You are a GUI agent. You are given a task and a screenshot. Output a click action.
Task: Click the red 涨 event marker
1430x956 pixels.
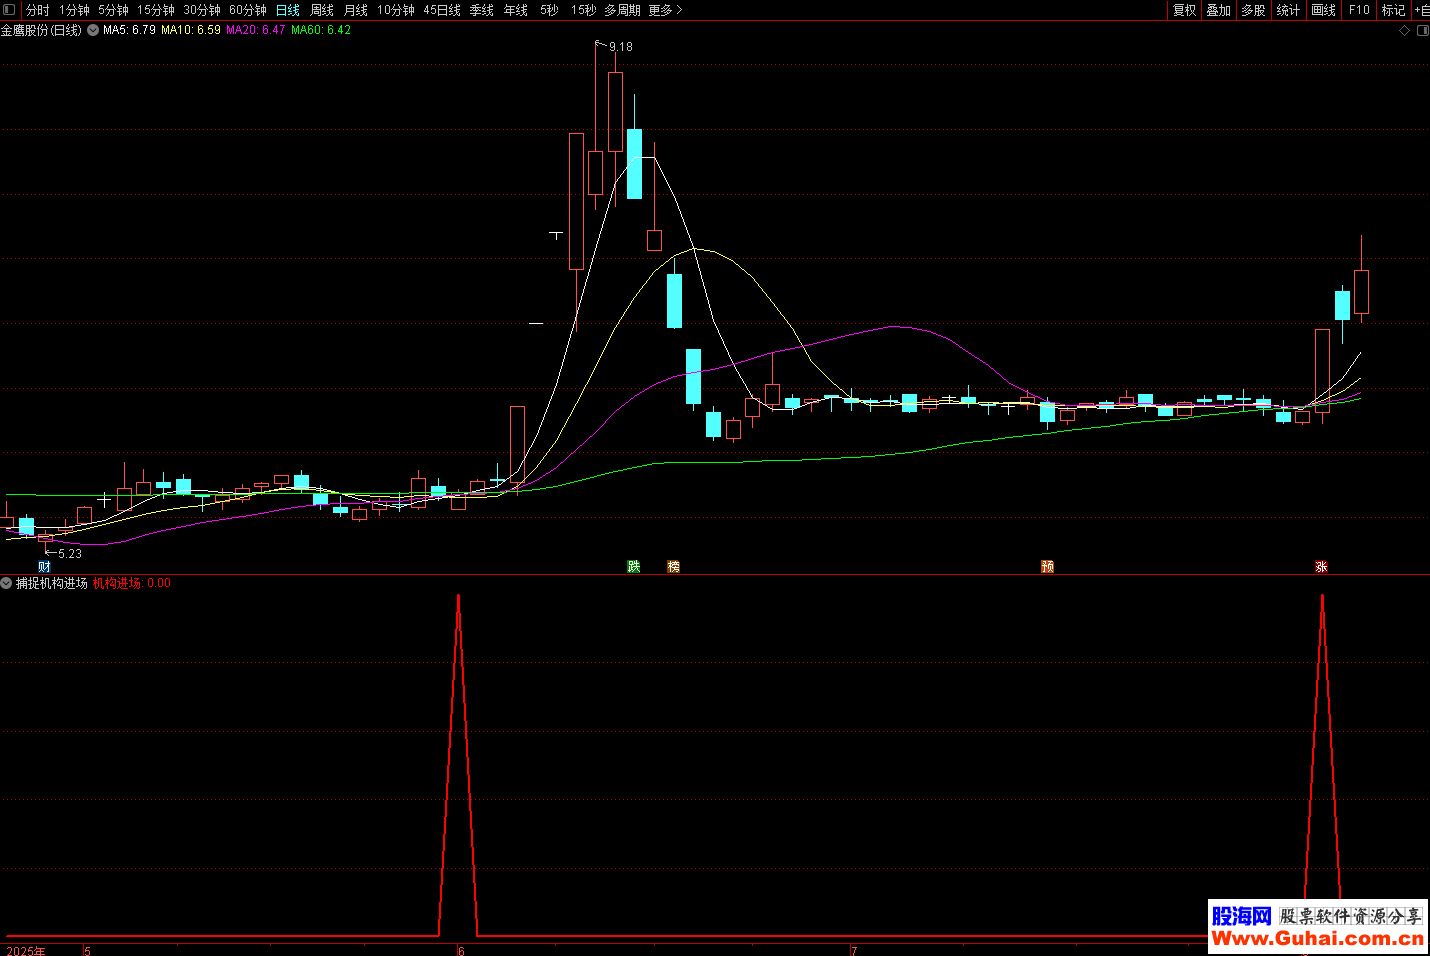click(x=1321, y=567)
